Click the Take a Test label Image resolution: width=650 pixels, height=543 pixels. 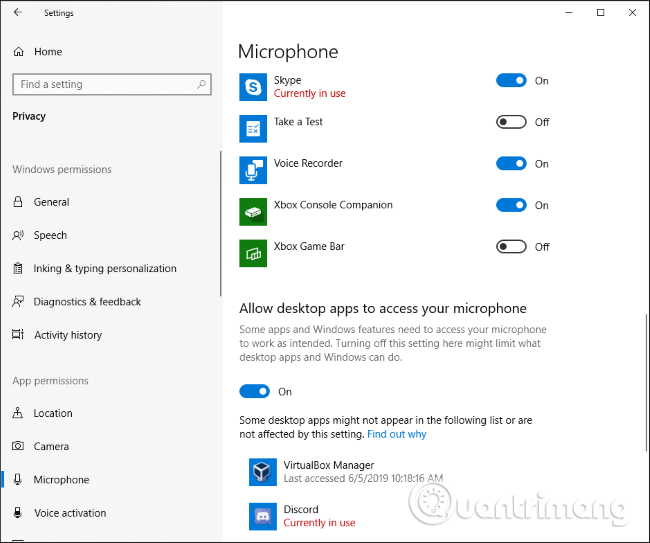[x=298, y=121]
